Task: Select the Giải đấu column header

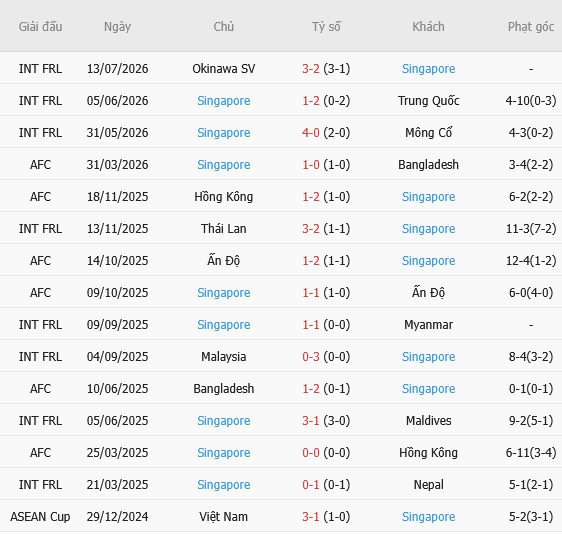Action: [x=41, y=27]
